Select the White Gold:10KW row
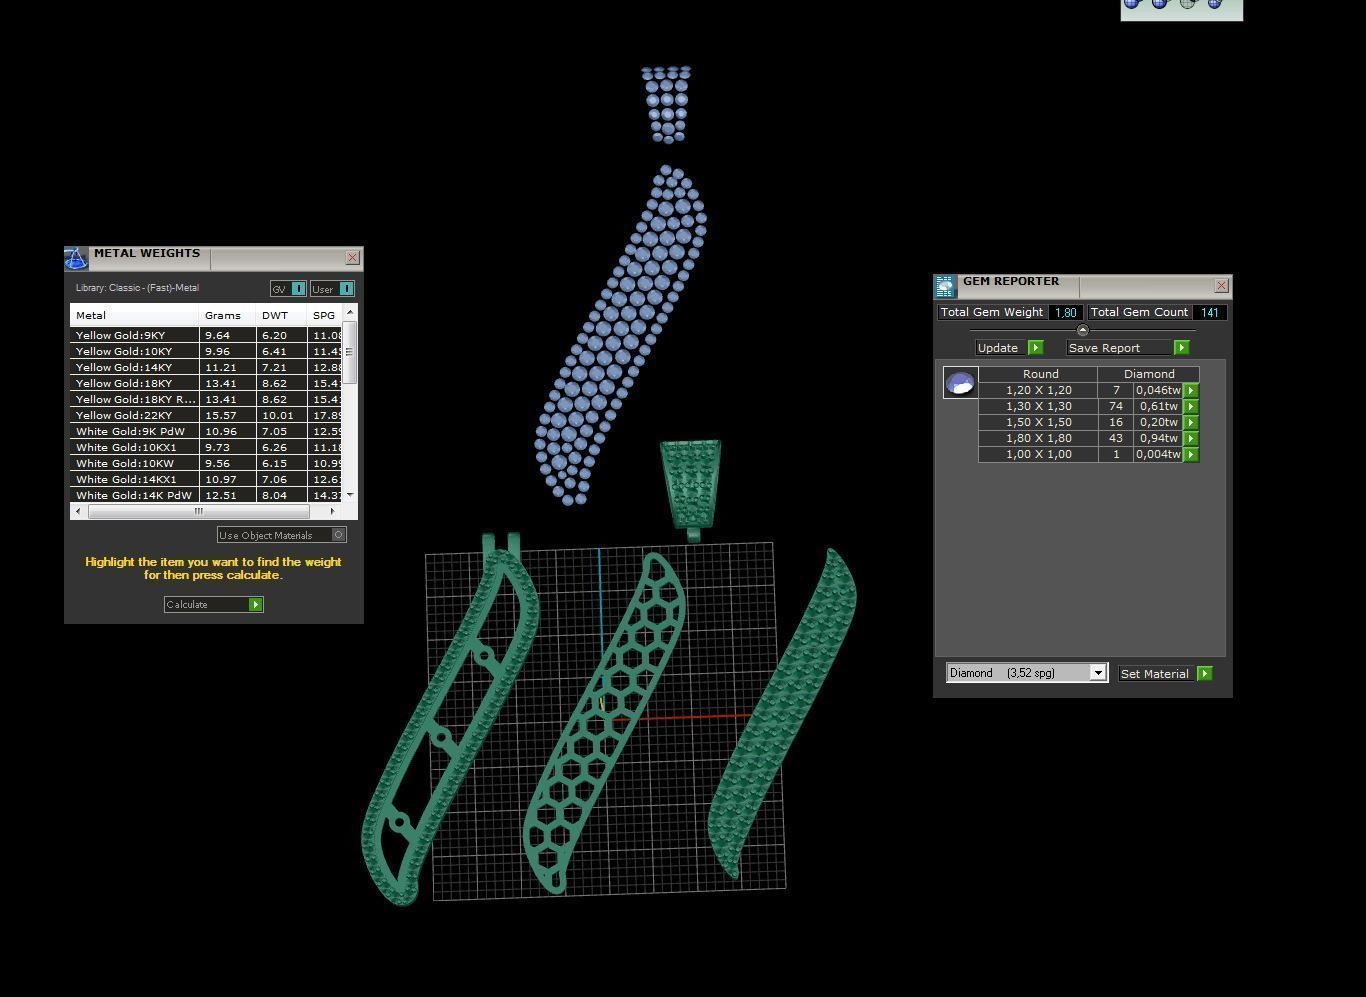 point(206,463)
